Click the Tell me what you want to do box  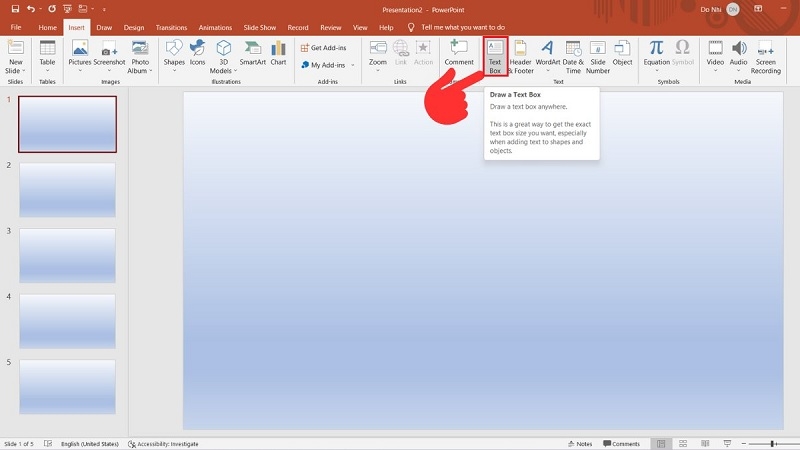[456, 28]
